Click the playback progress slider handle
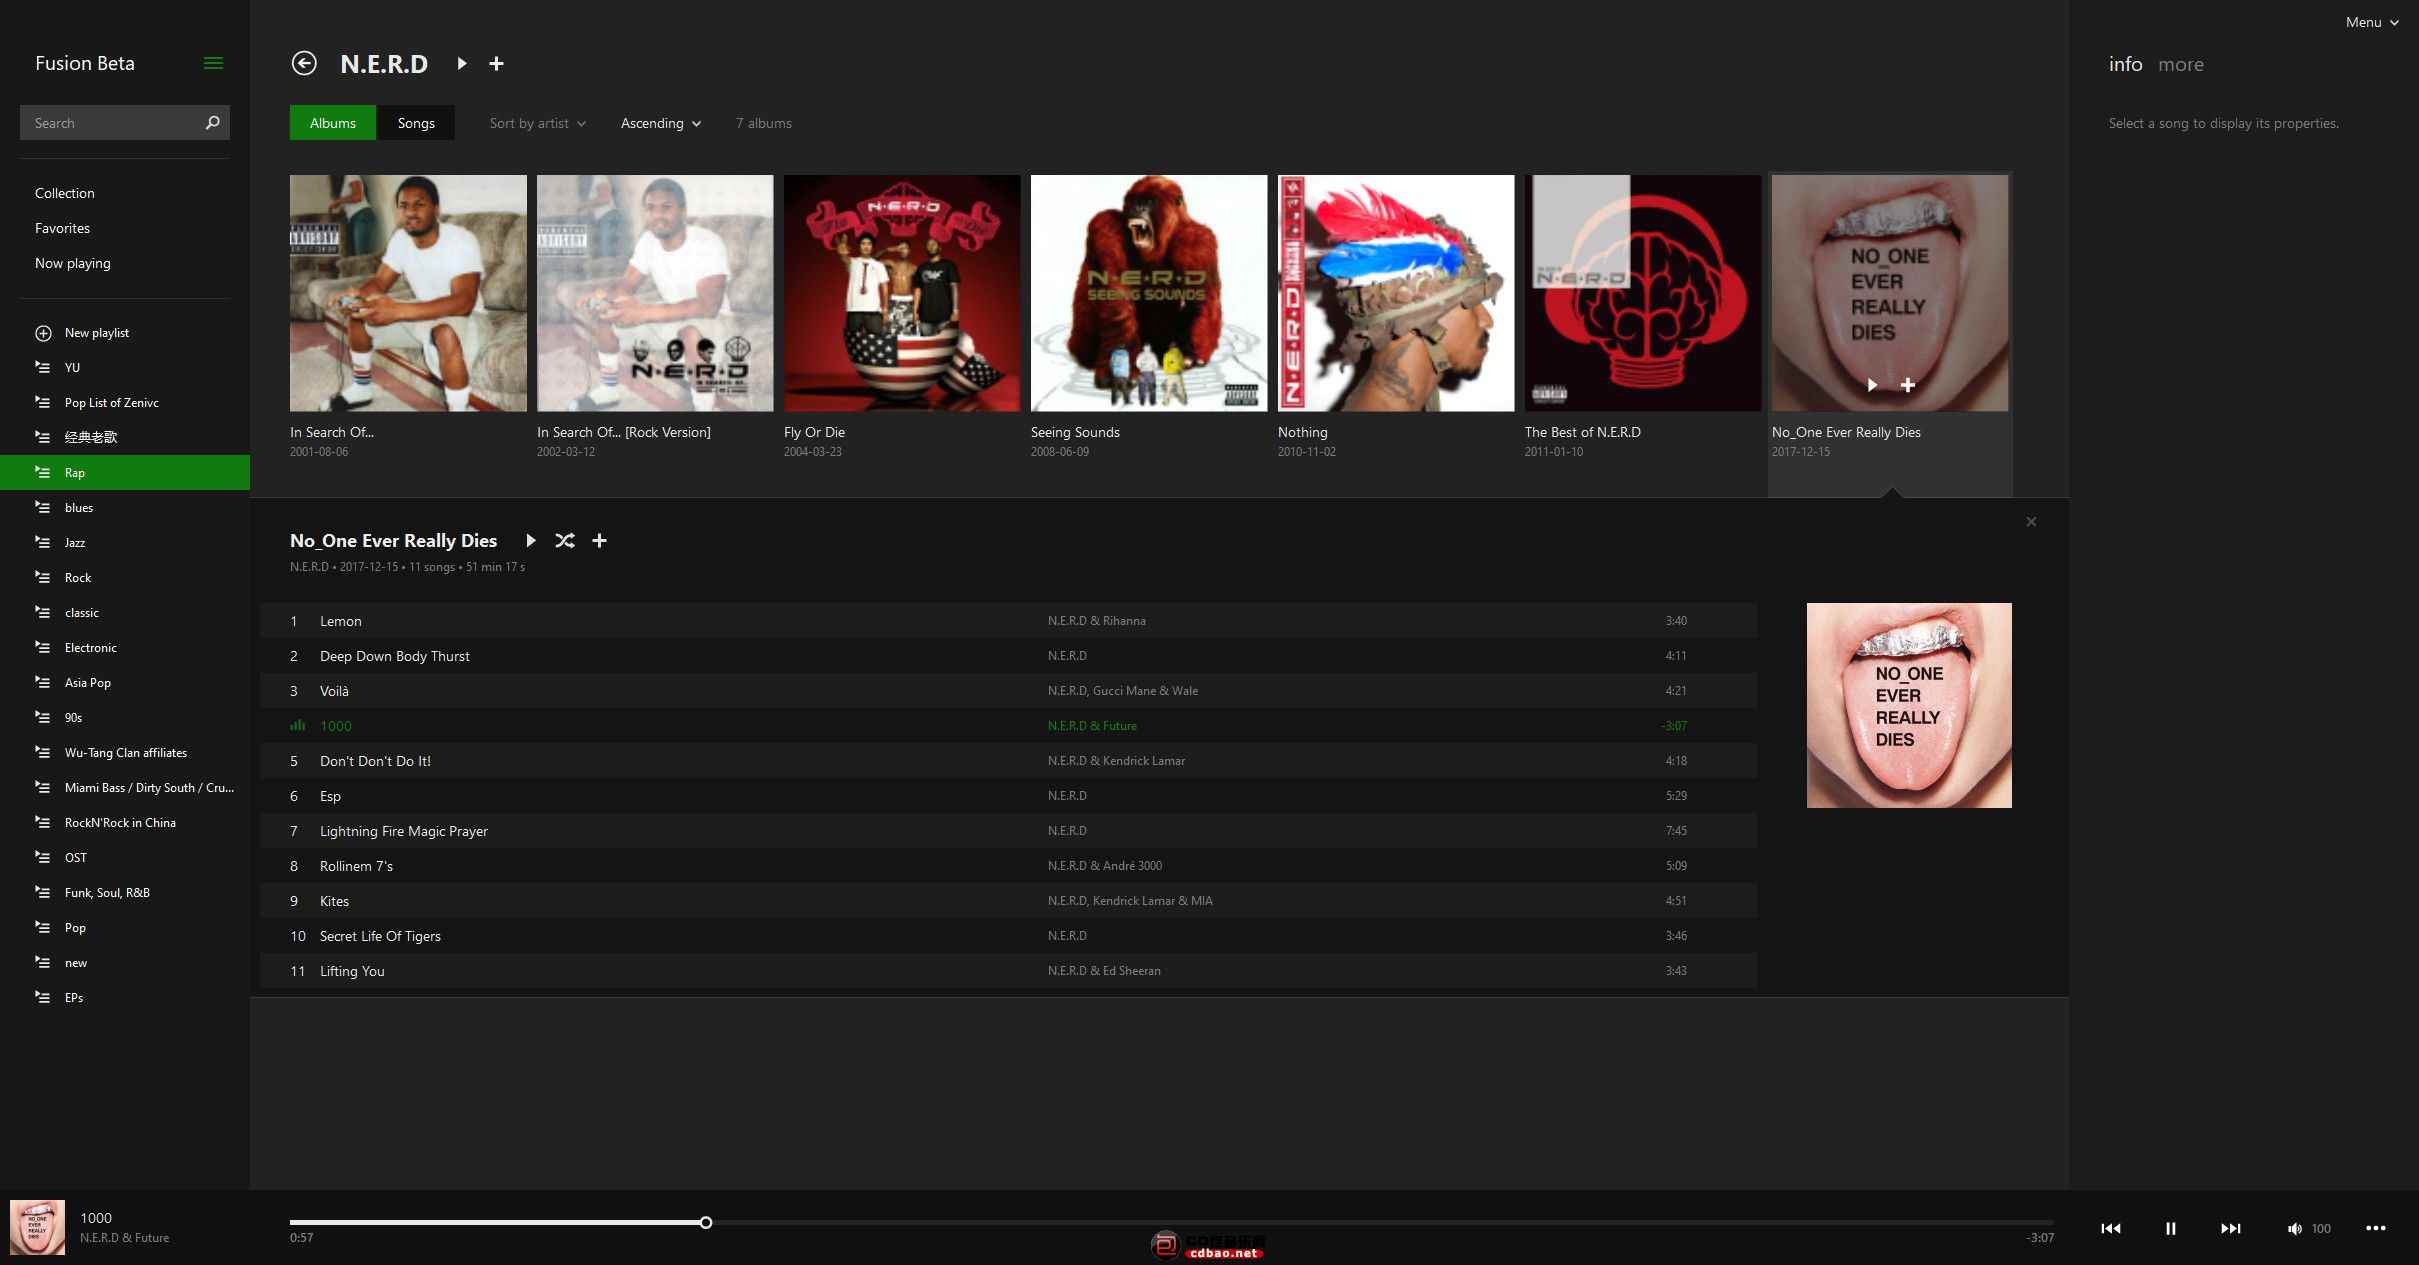The image size is (2419, 1265). pos(706,1222)
